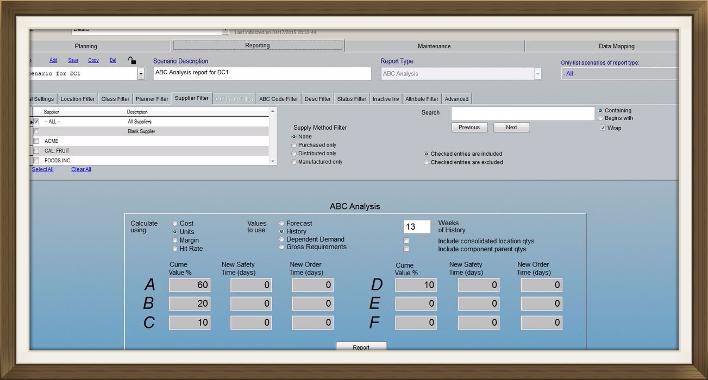Select the Supplier Filter tab
Image resolution: width=708 pixels, height=380 pixels.
(x=191, y=98)
